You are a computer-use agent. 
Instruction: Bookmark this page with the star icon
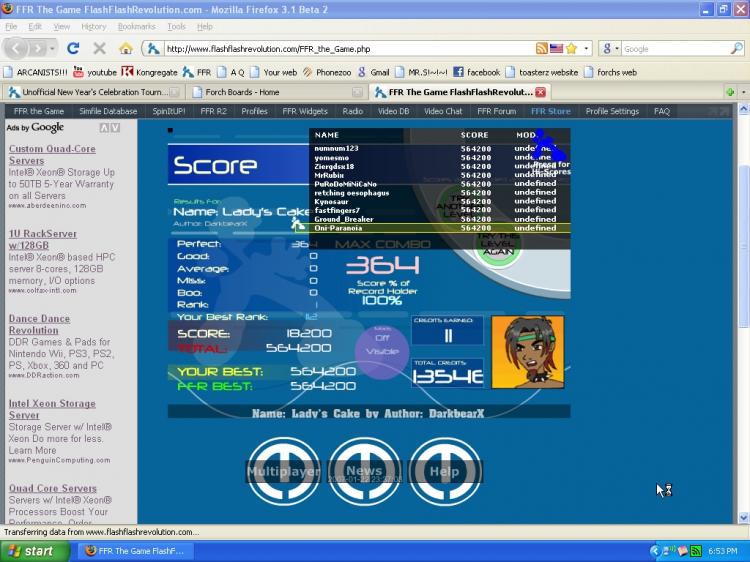(571, 48)
